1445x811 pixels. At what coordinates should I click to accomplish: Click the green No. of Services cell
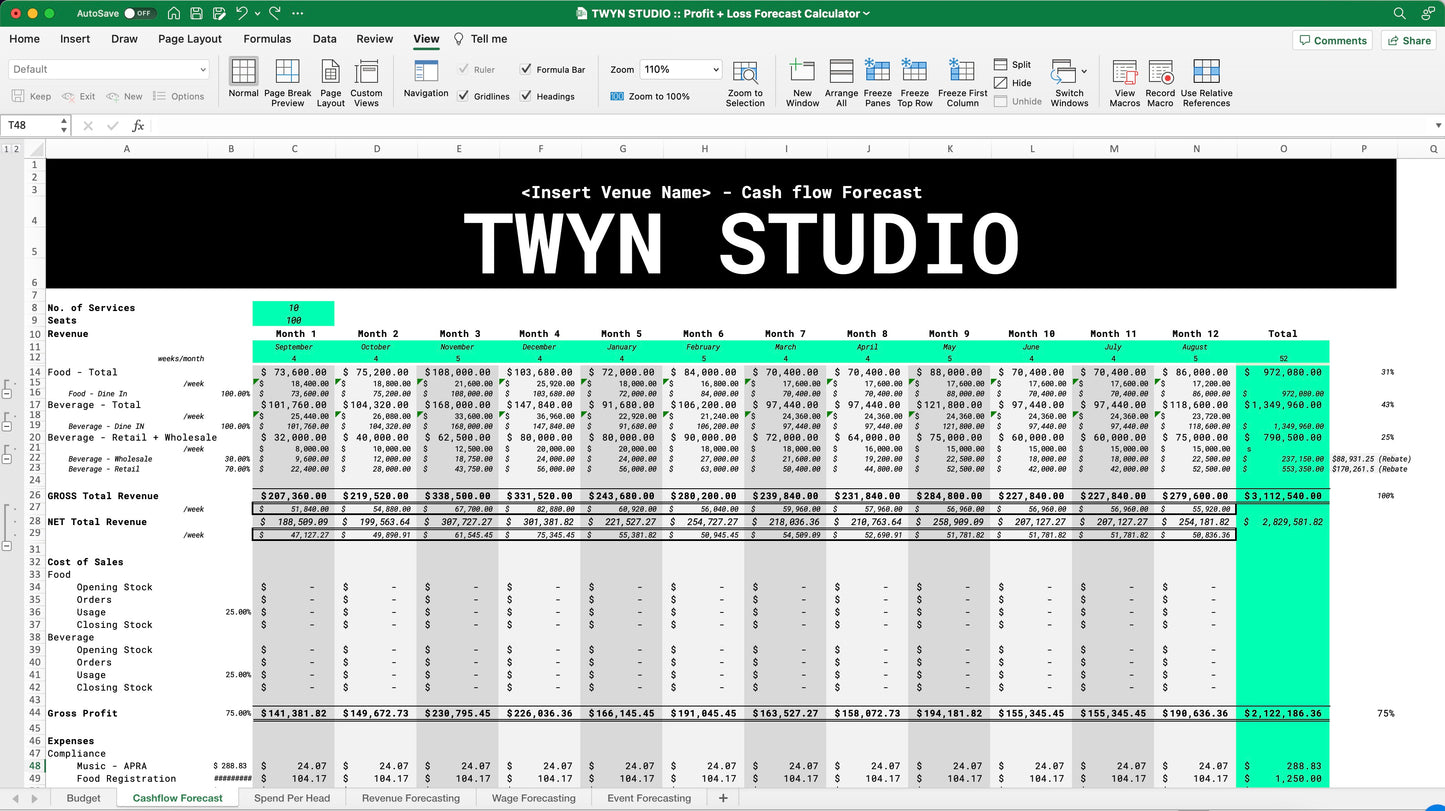point(294,308)
